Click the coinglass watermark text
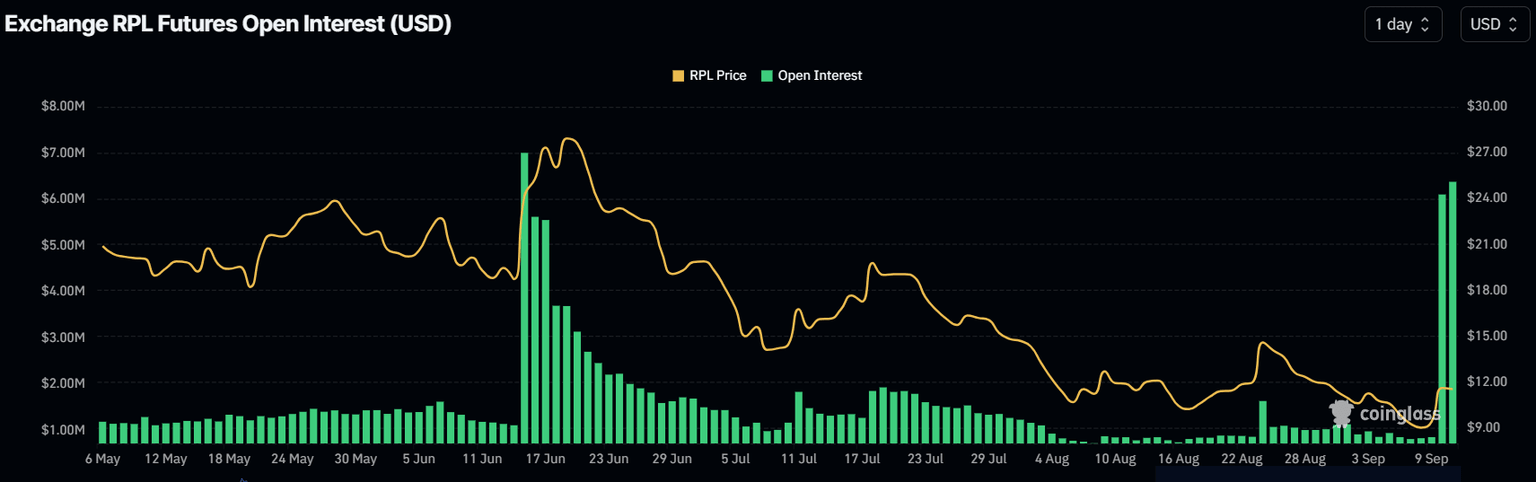The width and height of the screenshot is (1536, 482). [1400, 413]
